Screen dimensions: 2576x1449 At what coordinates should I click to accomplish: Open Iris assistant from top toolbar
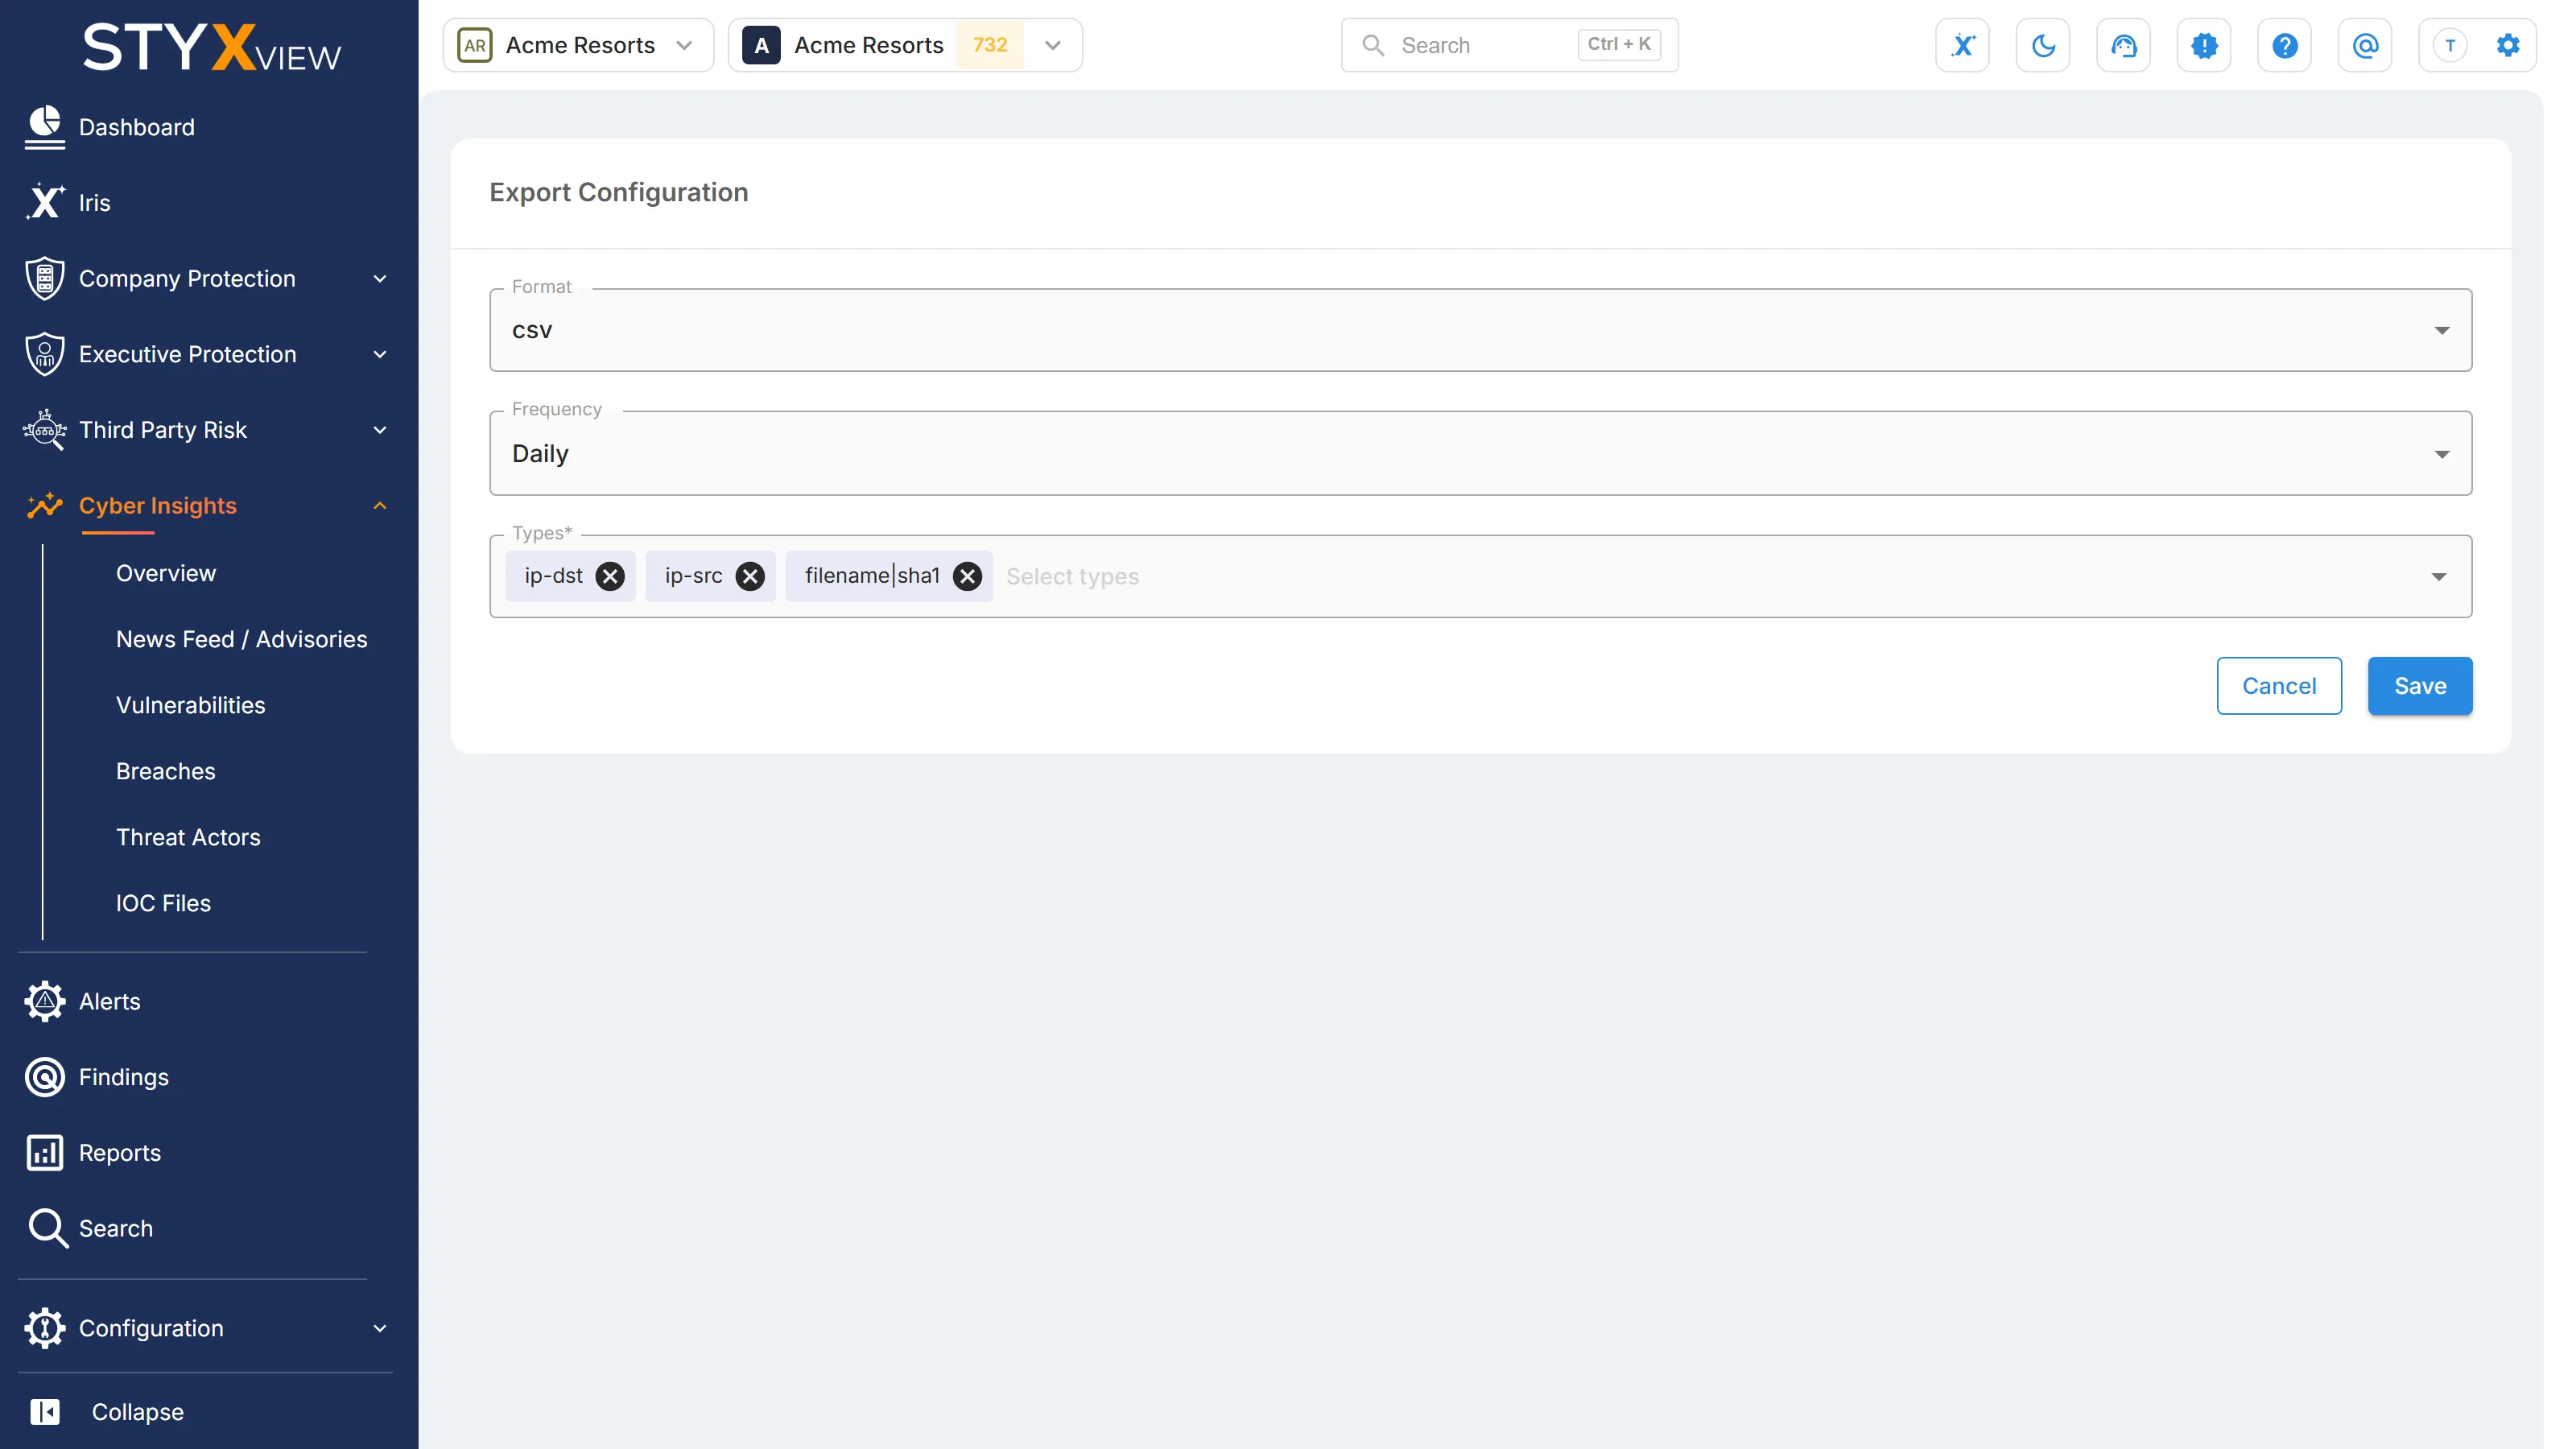(1962, 45)
